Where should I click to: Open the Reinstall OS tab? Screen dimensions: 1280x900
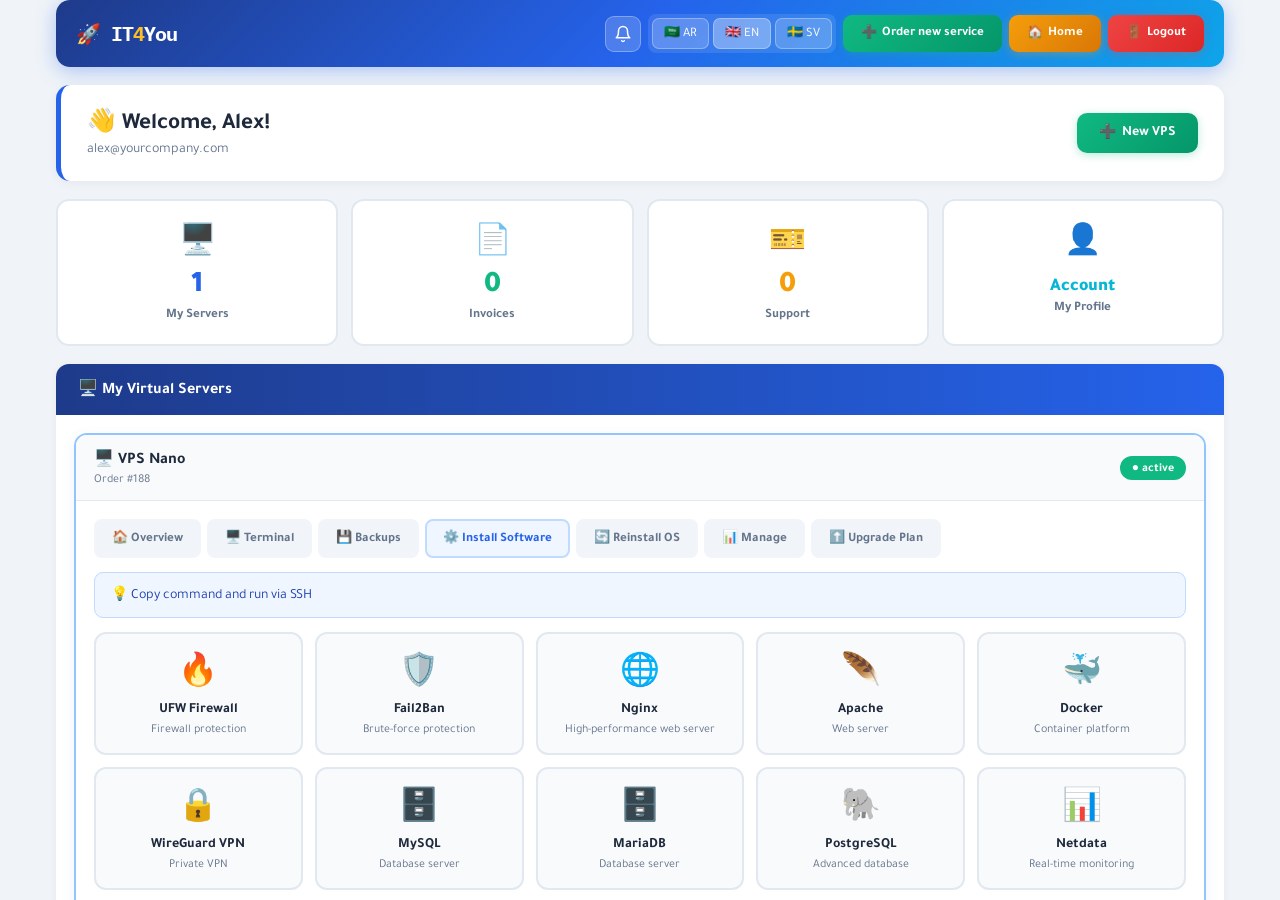point(637,538)
